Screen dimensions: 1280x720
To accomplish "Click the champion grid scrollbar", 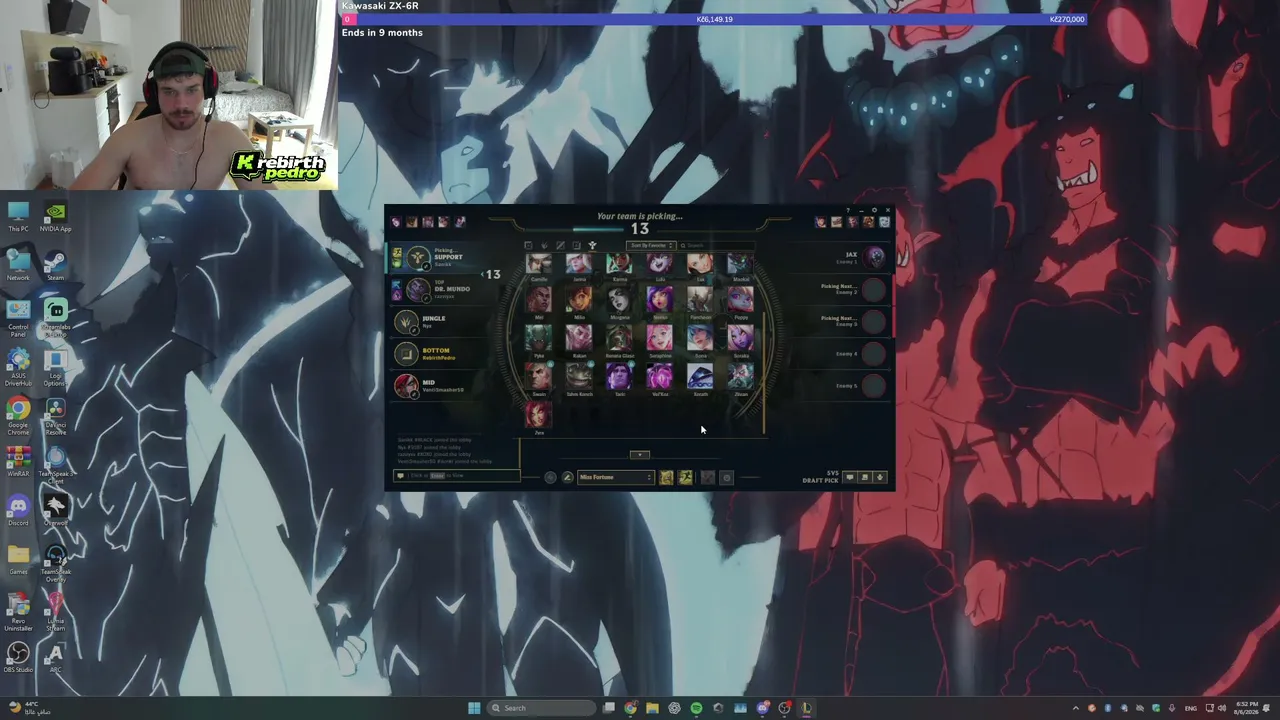I will click(x=765, y=375).
